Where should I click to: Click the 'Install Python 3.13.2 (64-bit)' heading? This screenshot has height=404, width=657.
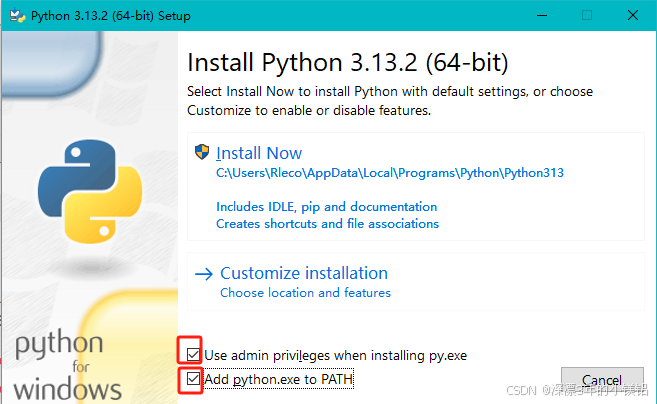coord(347,63)
